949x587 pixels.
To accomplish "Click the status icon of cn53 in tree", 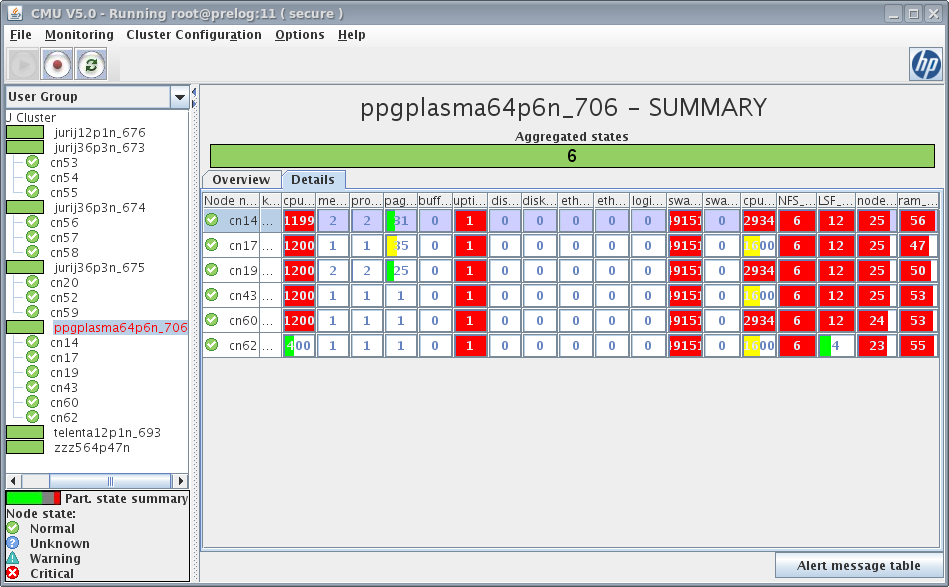I will click(x=32, y=163).
